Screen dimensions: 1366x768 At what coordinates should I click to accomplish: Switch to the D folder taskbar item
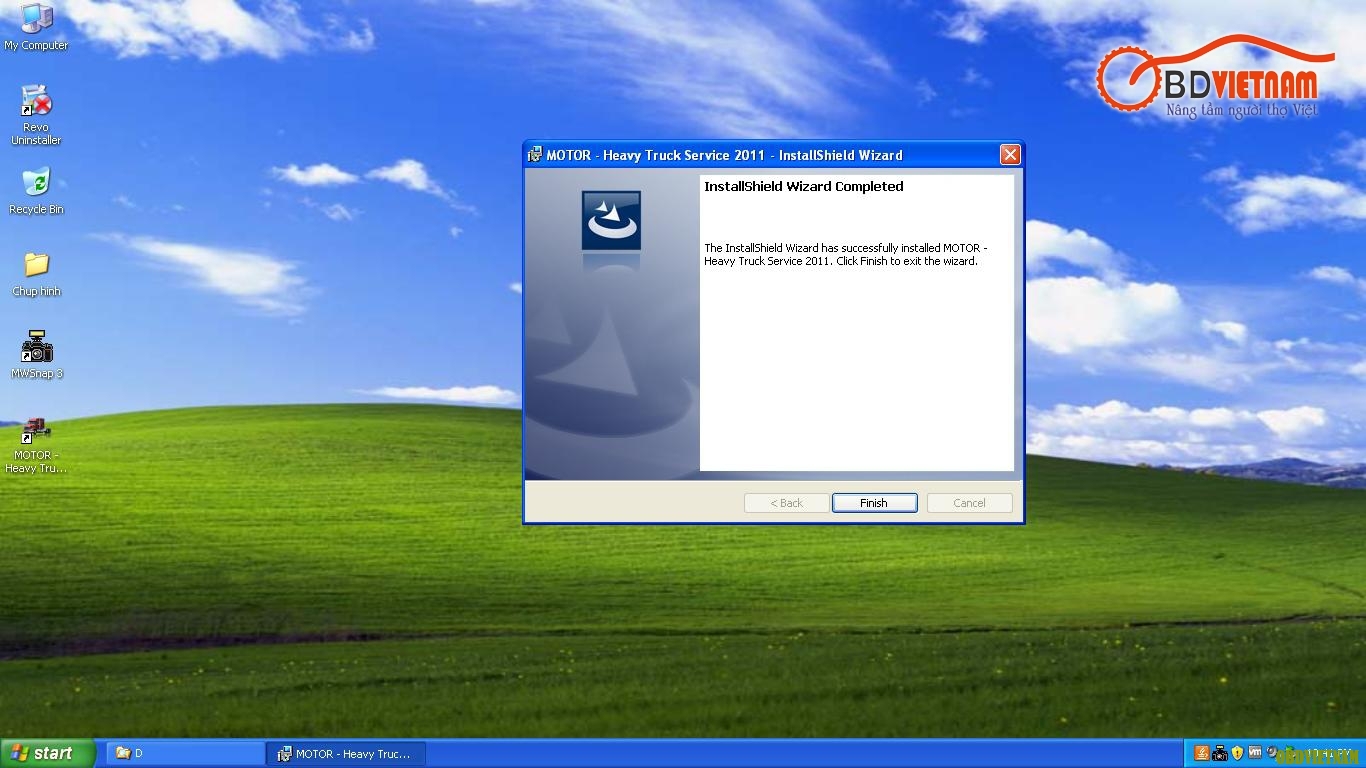pyautogui.click(x=185, y=753)
